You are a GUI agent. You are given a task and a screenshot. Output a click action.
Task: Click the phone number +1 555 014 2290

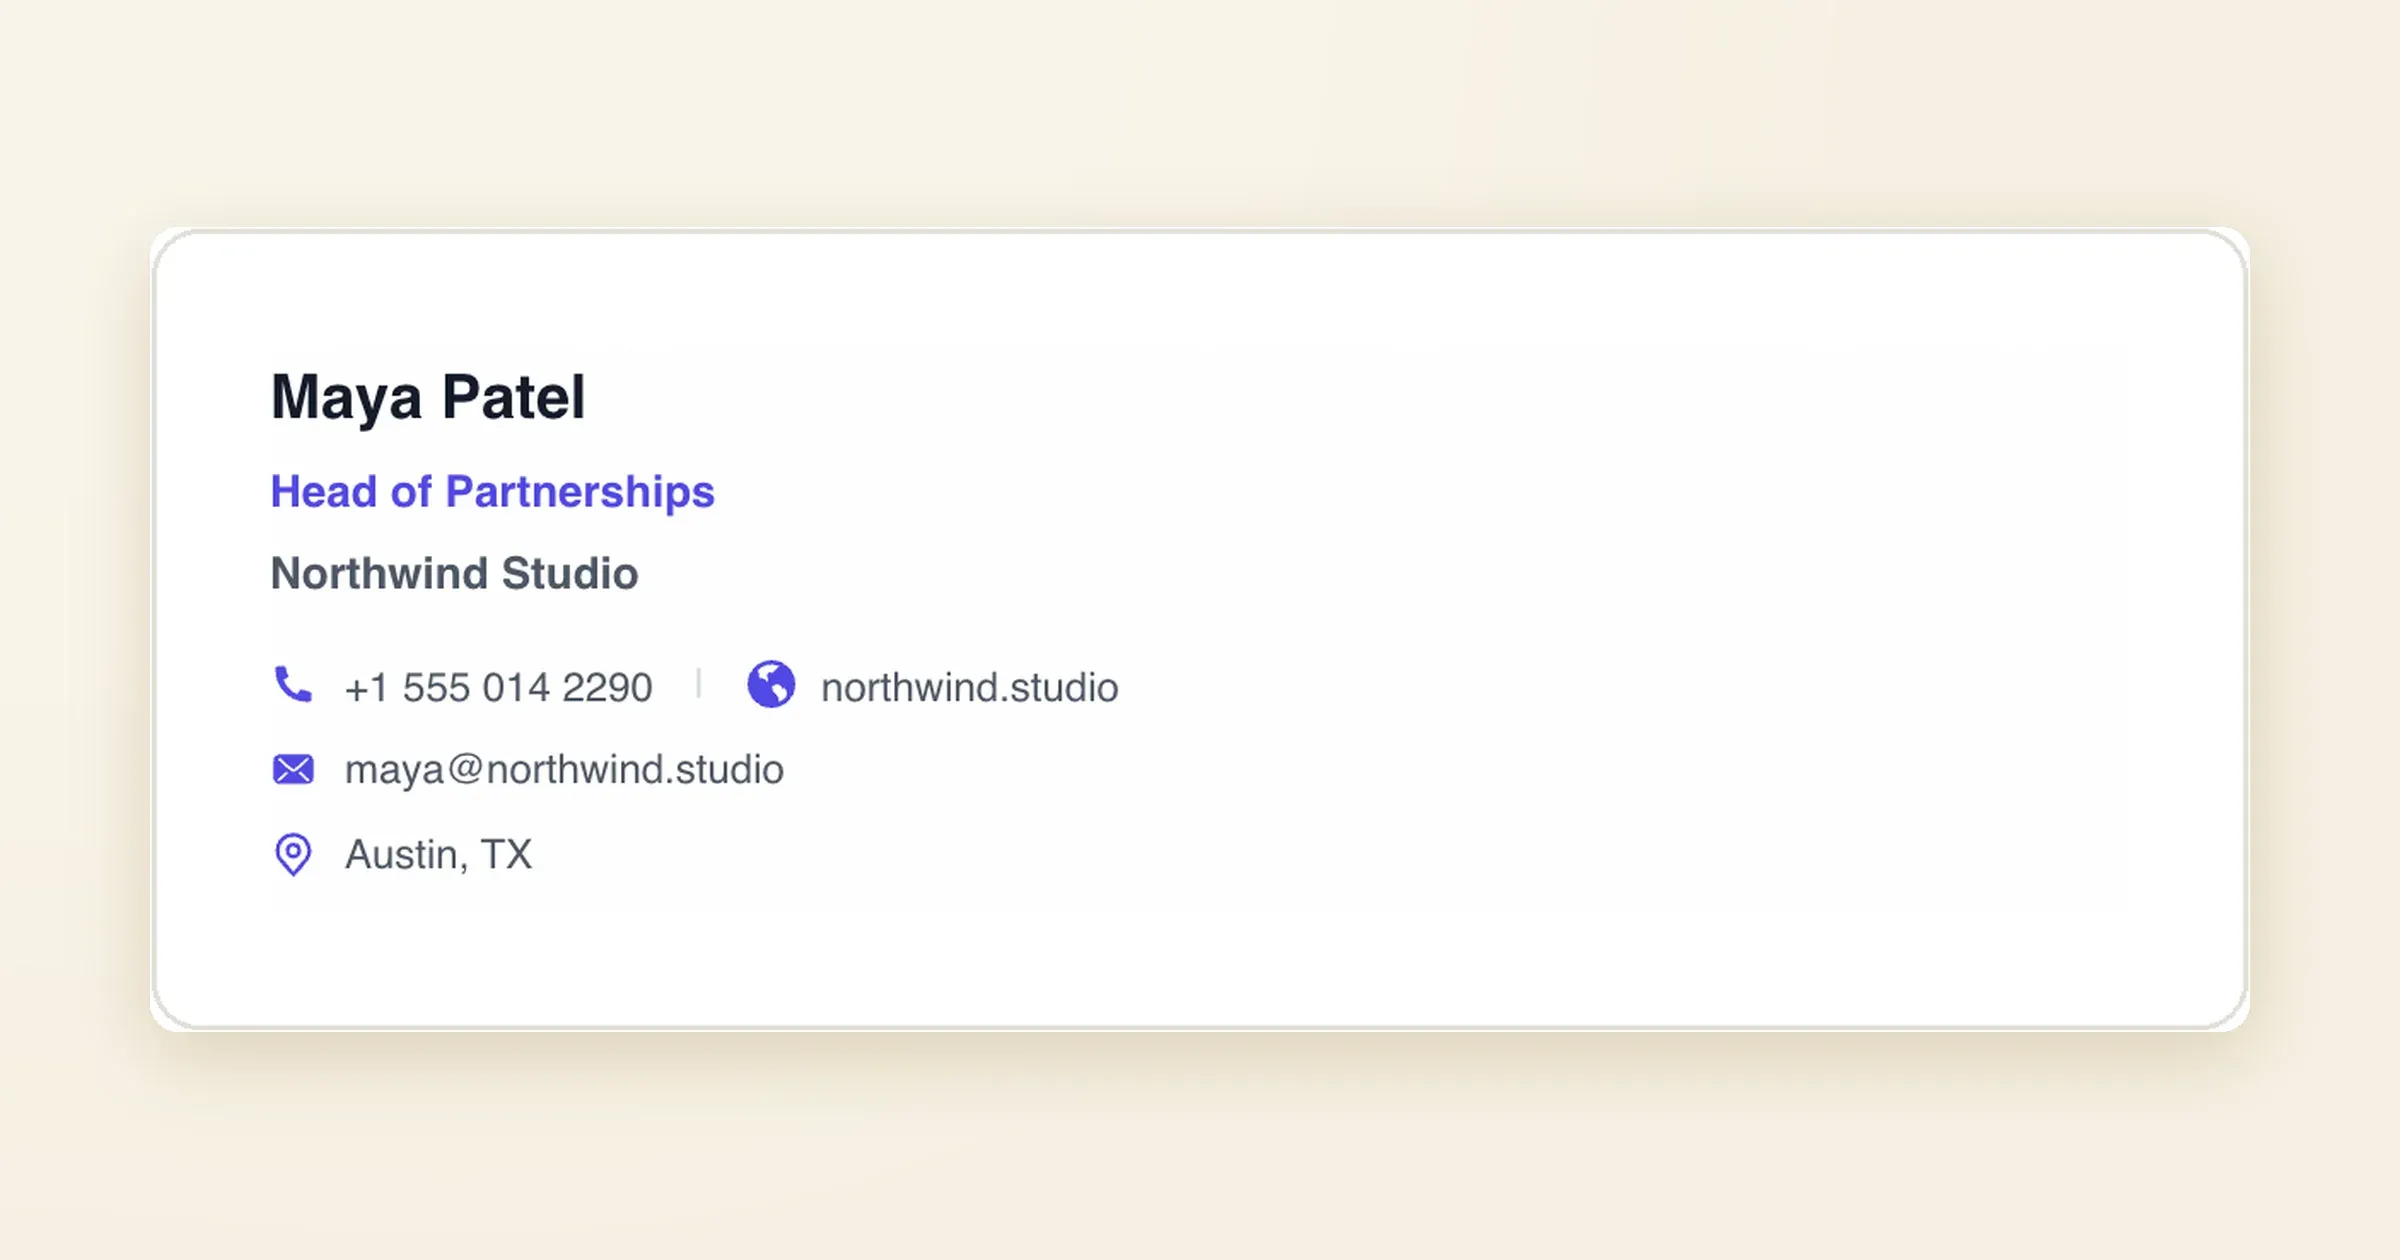[498, 688]
